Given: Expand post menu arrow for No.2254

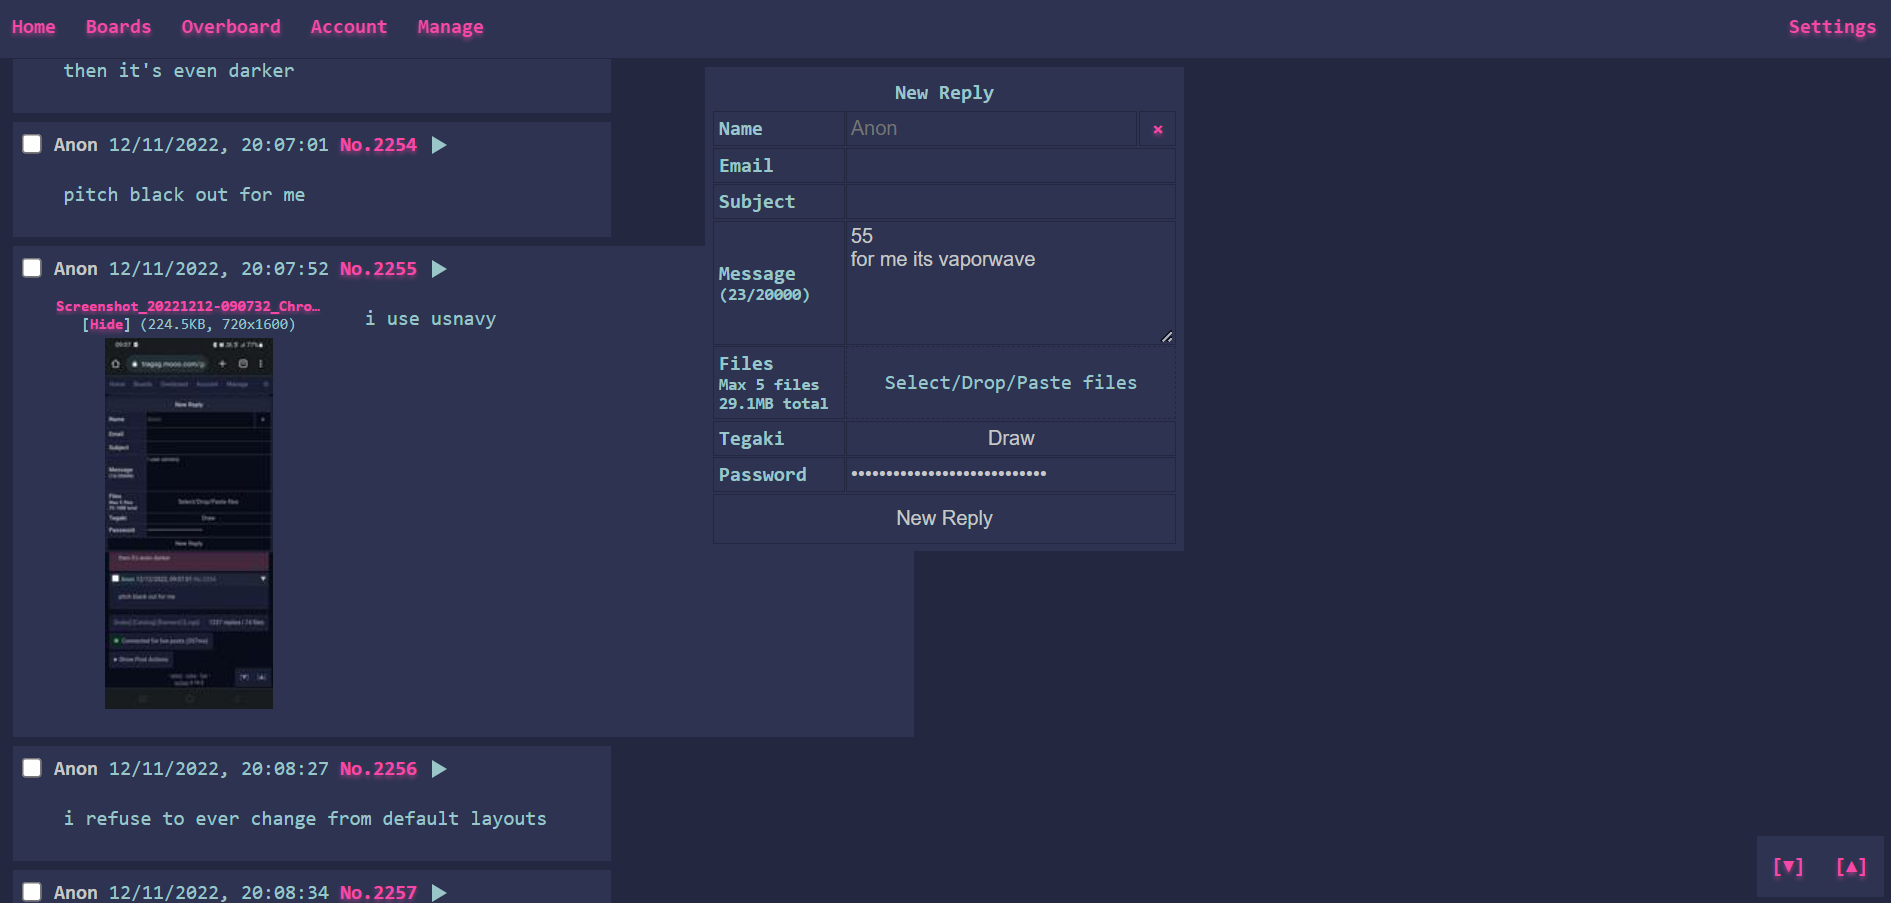Looking at the screenshot, I should point(439,145).
